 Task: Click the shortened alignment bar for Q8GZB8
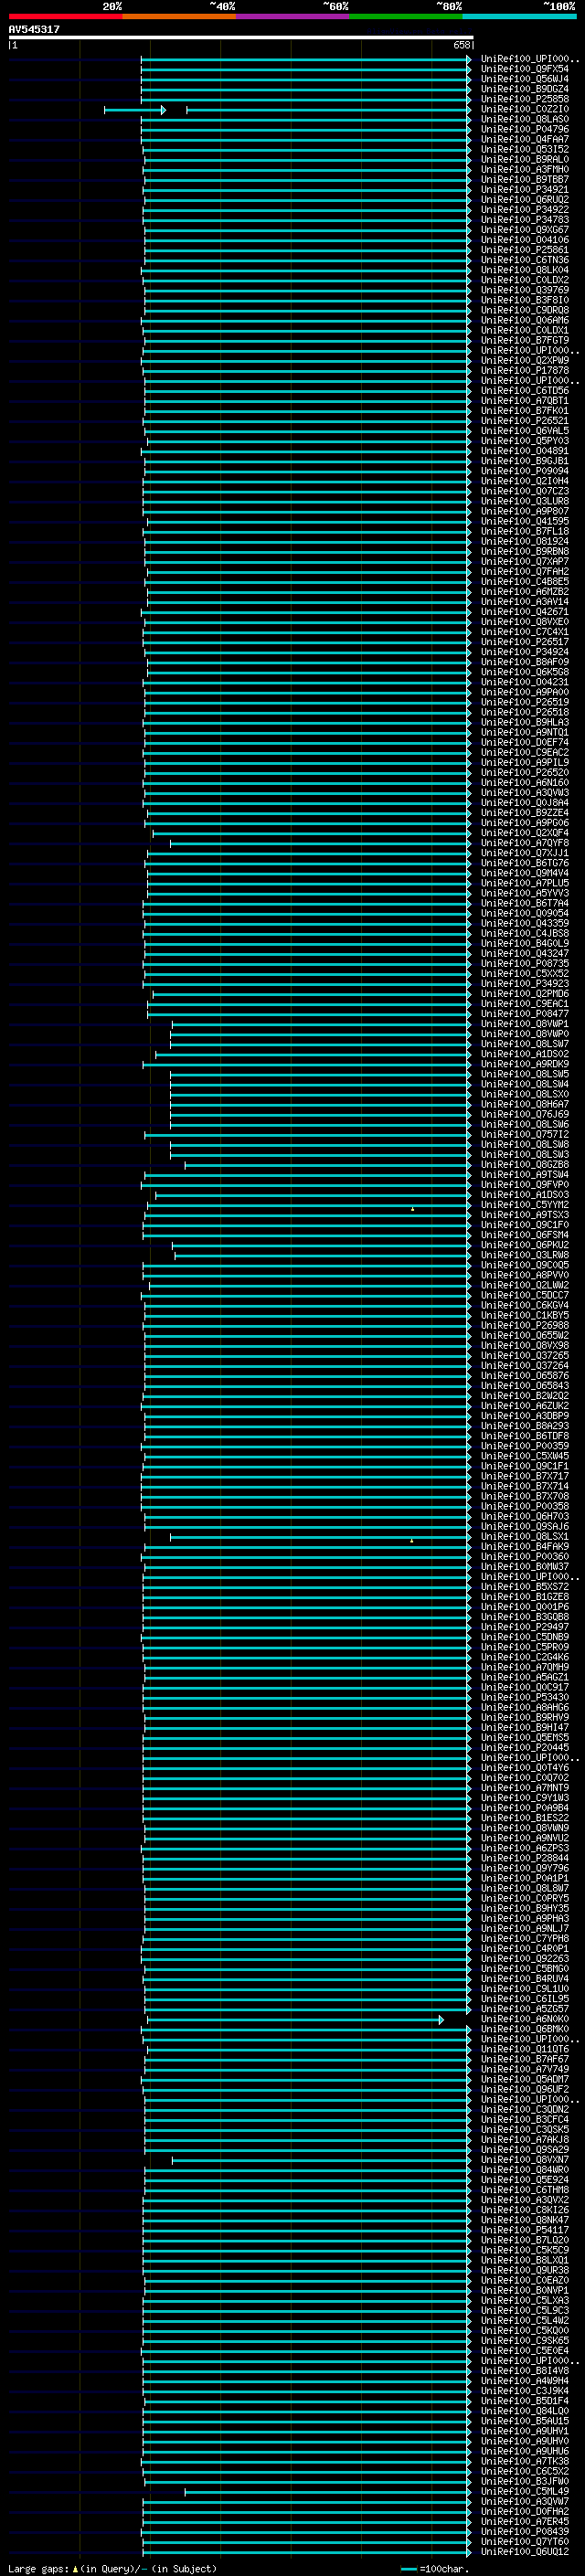point(328,1165)
